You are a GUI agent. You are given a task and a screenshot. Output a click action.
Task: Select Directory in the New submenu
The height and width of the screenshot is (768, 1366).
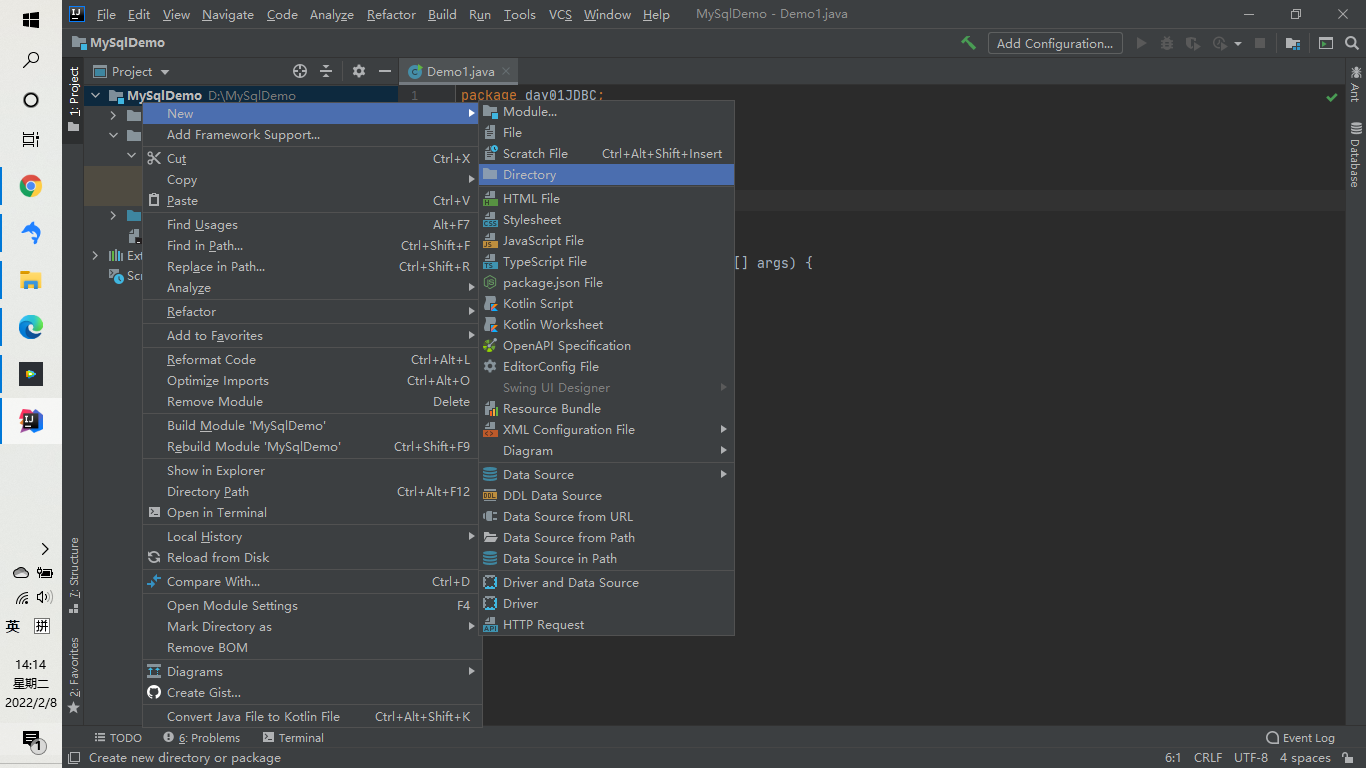[606, 175]
